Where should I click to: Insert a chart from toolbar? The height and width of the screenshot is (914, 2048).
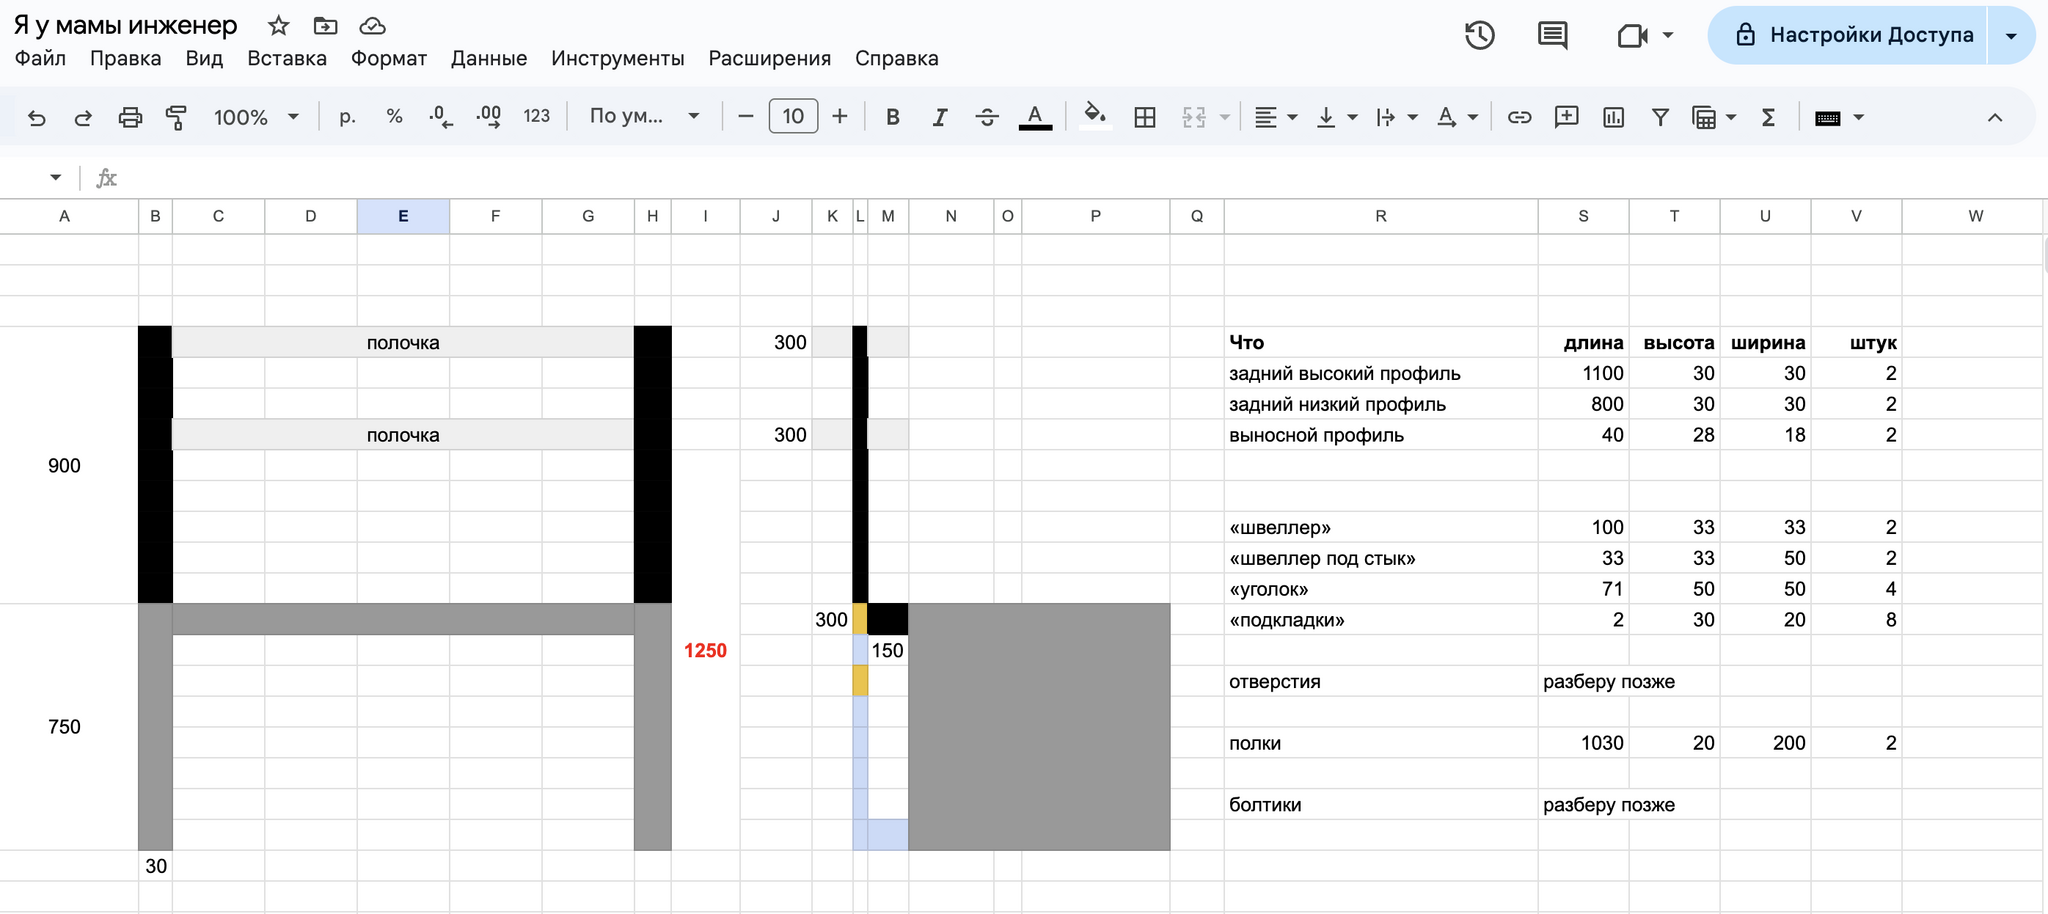point(1613,118)
